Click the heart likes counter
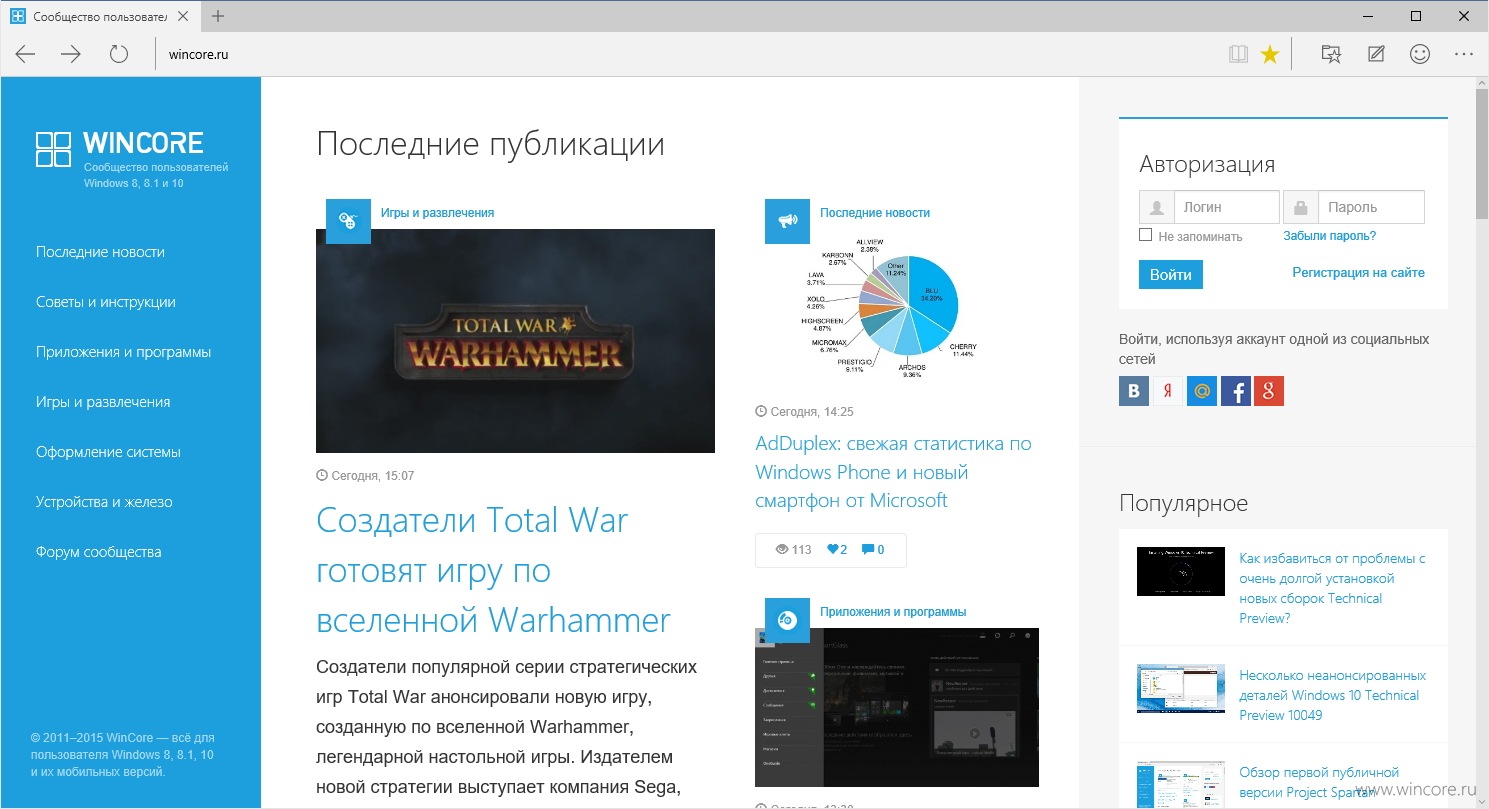 837,549
